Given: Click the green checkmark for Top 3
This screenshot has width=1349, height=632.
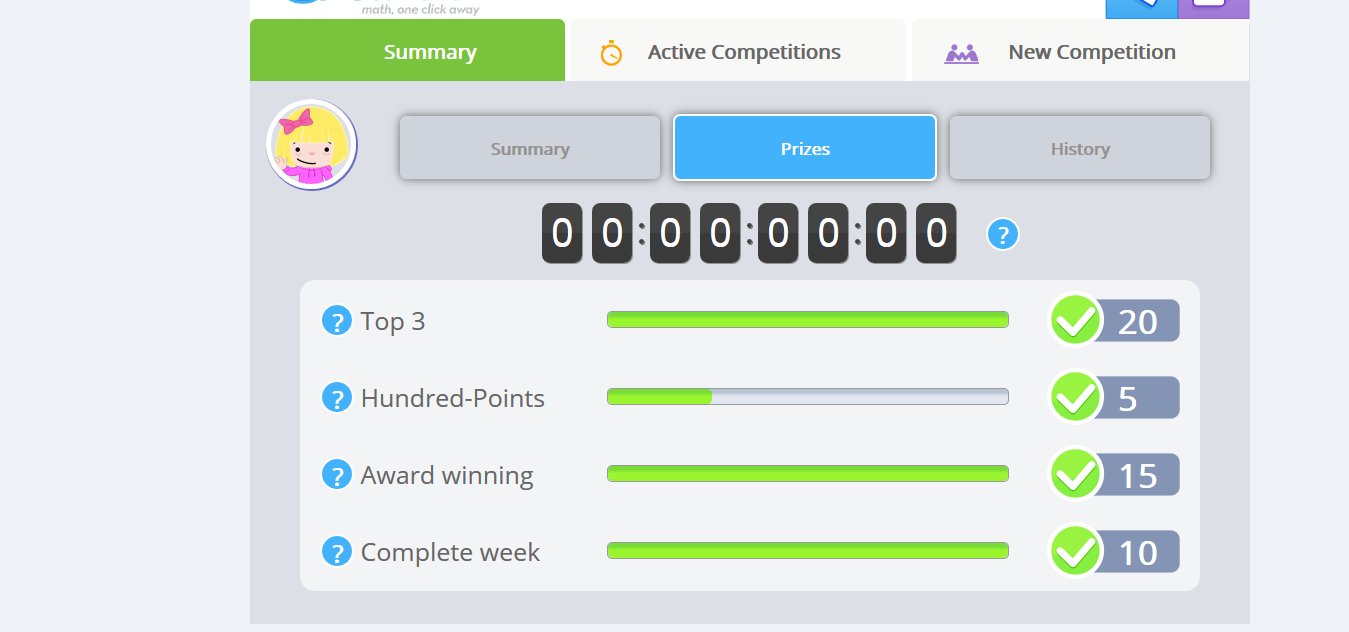Looking at the screenshot, I should [1076, 321].
